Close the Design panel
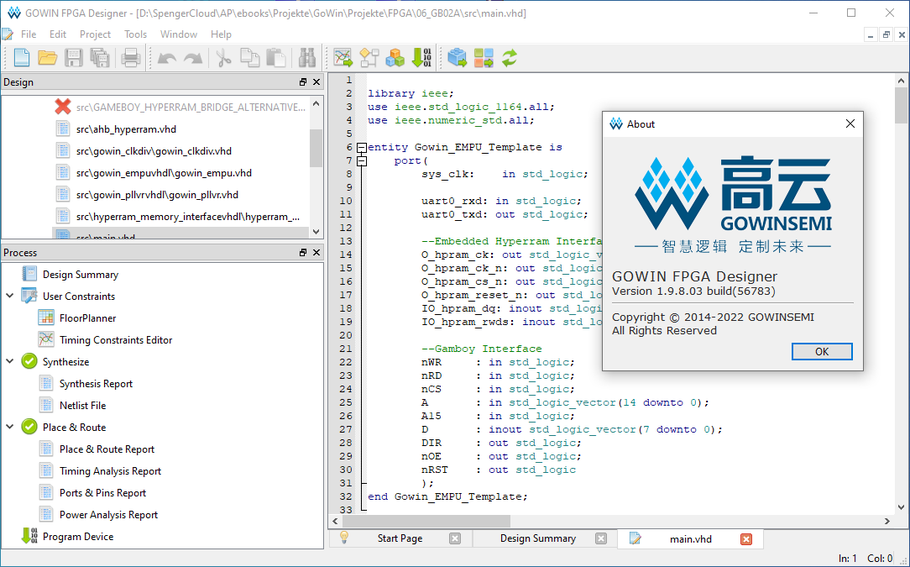Image resolution: width=910 pixels, height=567 pixels. coord(316,82)
